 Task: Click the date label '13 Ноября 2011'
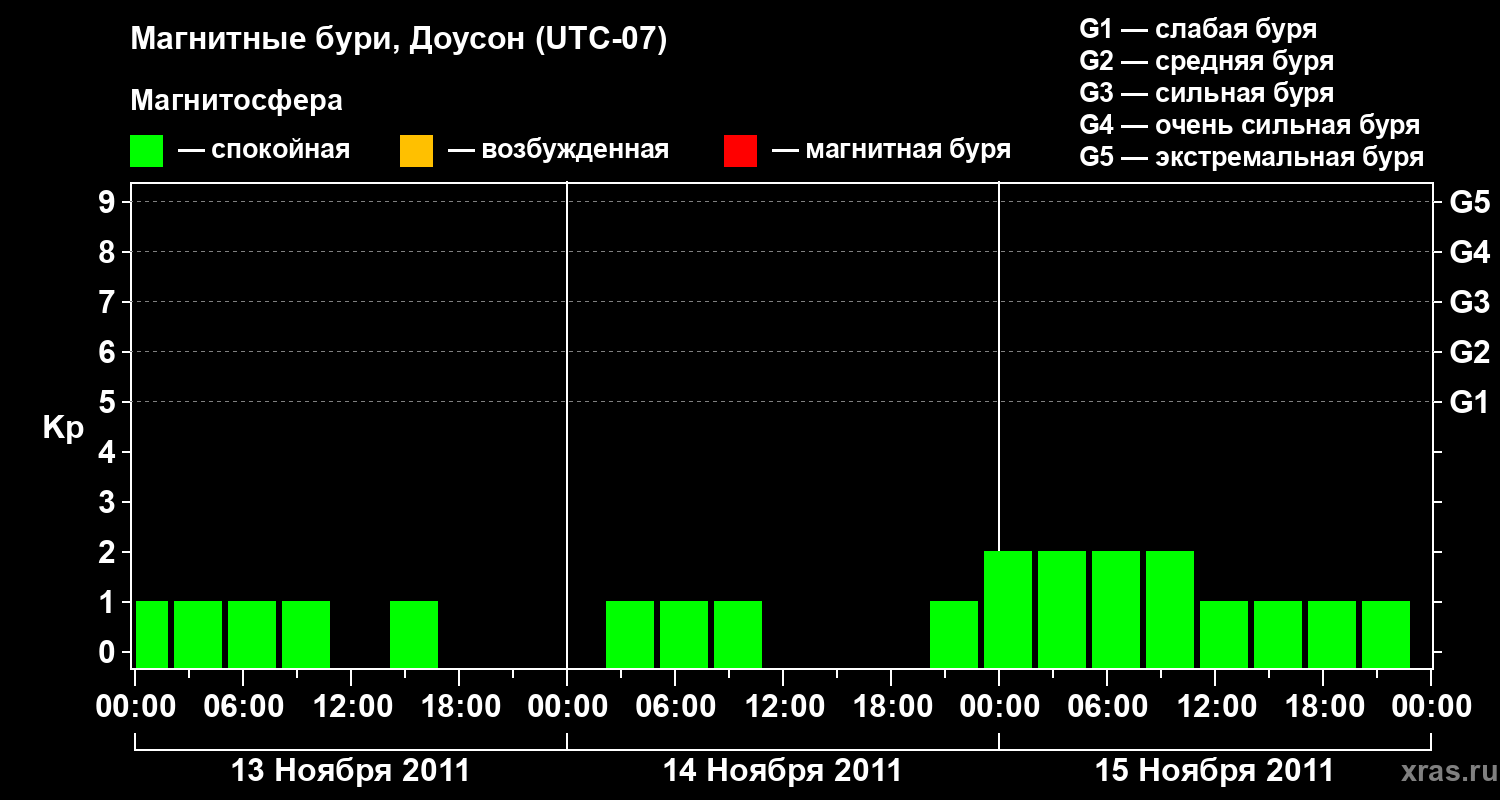tap(350, 771)
